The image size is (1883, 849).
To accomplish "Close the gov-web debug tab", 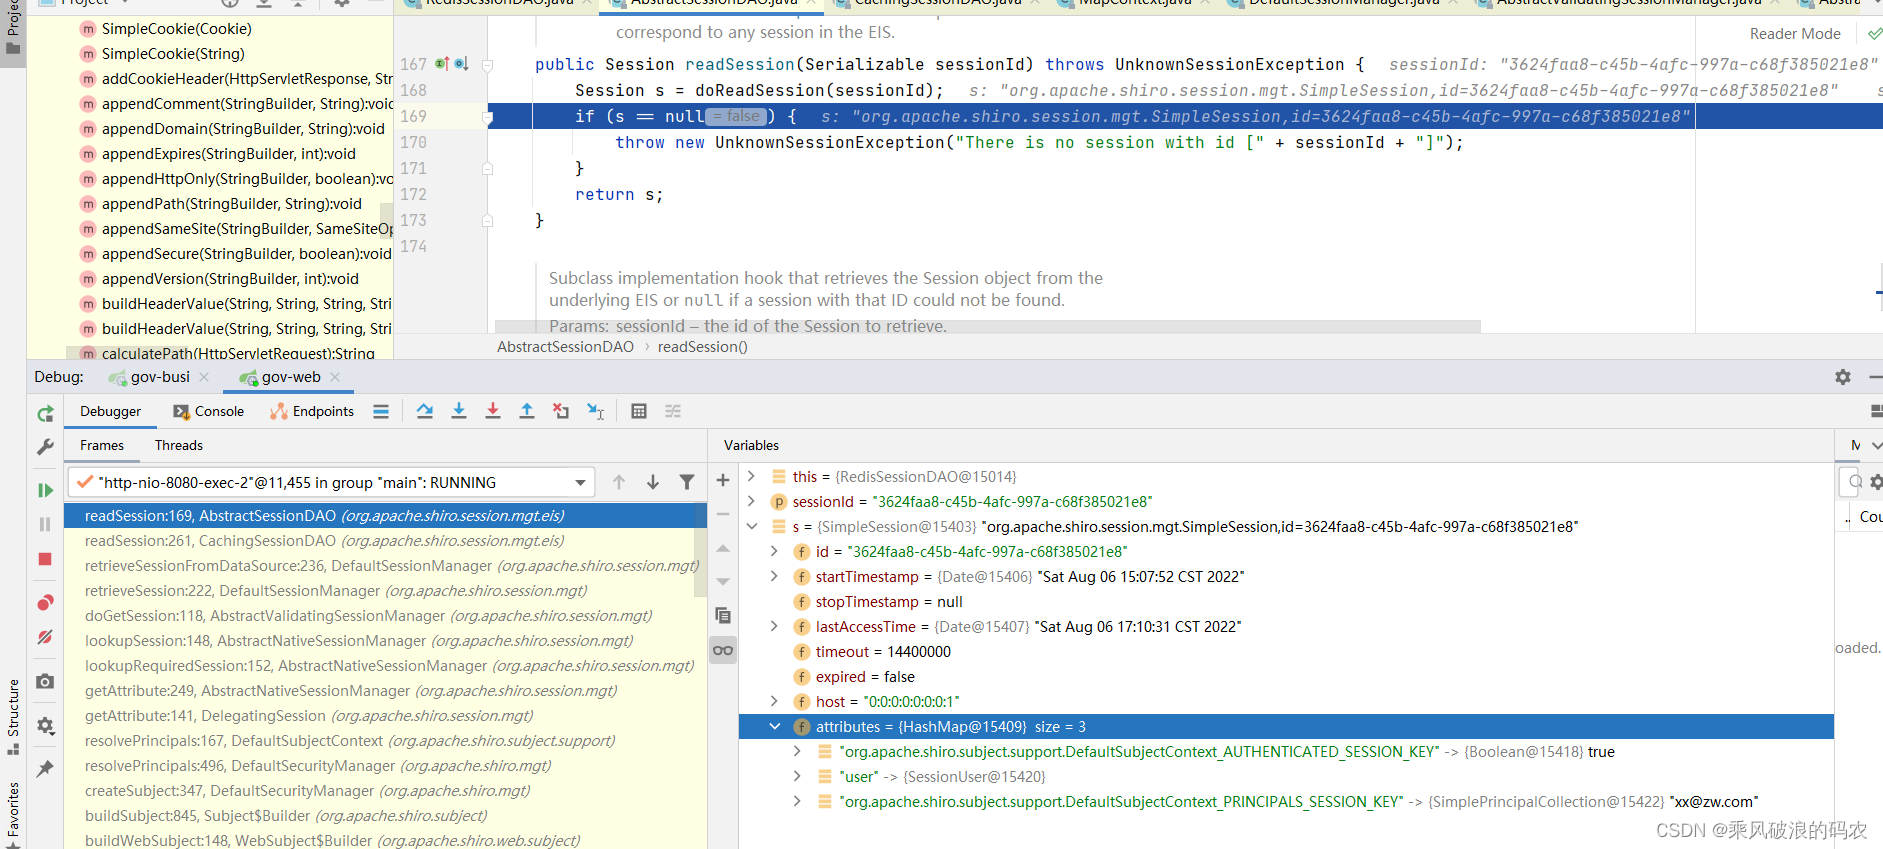I will [335, 377].
